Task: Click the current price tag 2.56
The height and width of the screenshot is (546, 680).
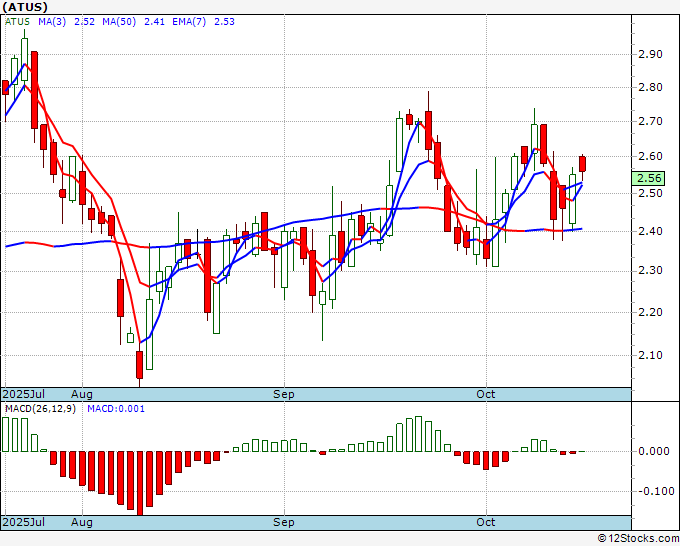Action: pyautogui.click(x=648, y=178)
